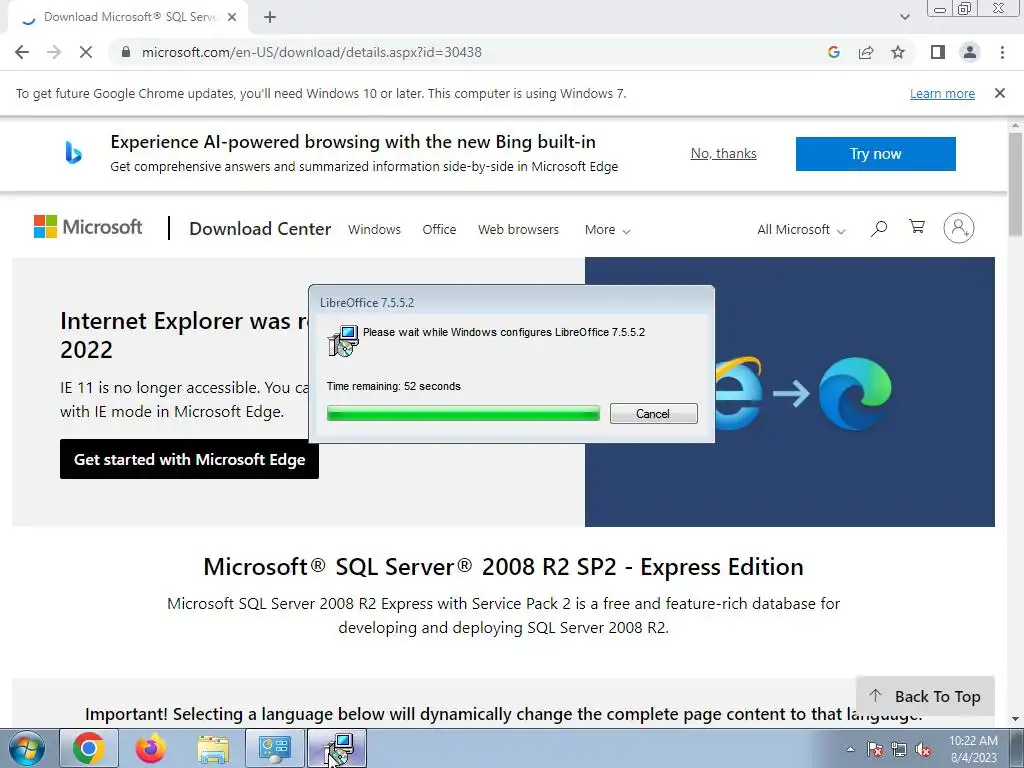Open Chrome three-dot menu
Screen dimensions: 1024x768
[x=1002, y=52]
